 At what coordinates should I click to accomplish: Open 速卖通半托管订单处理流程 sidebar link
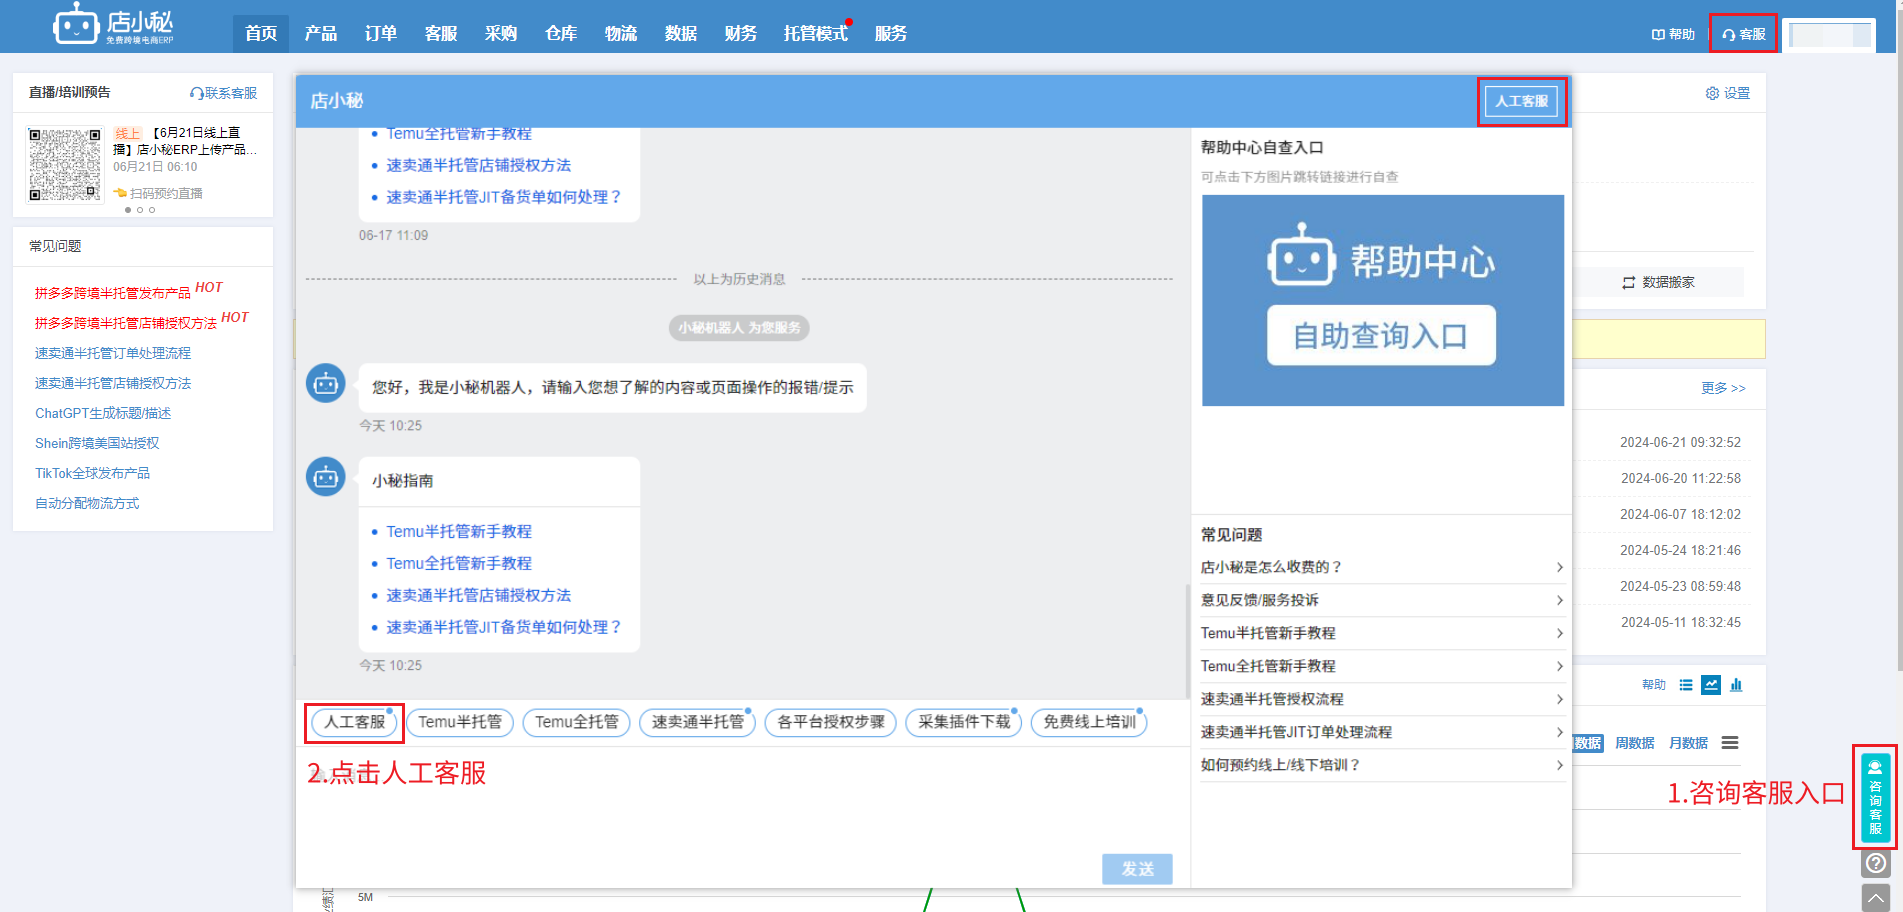point(112,353)
